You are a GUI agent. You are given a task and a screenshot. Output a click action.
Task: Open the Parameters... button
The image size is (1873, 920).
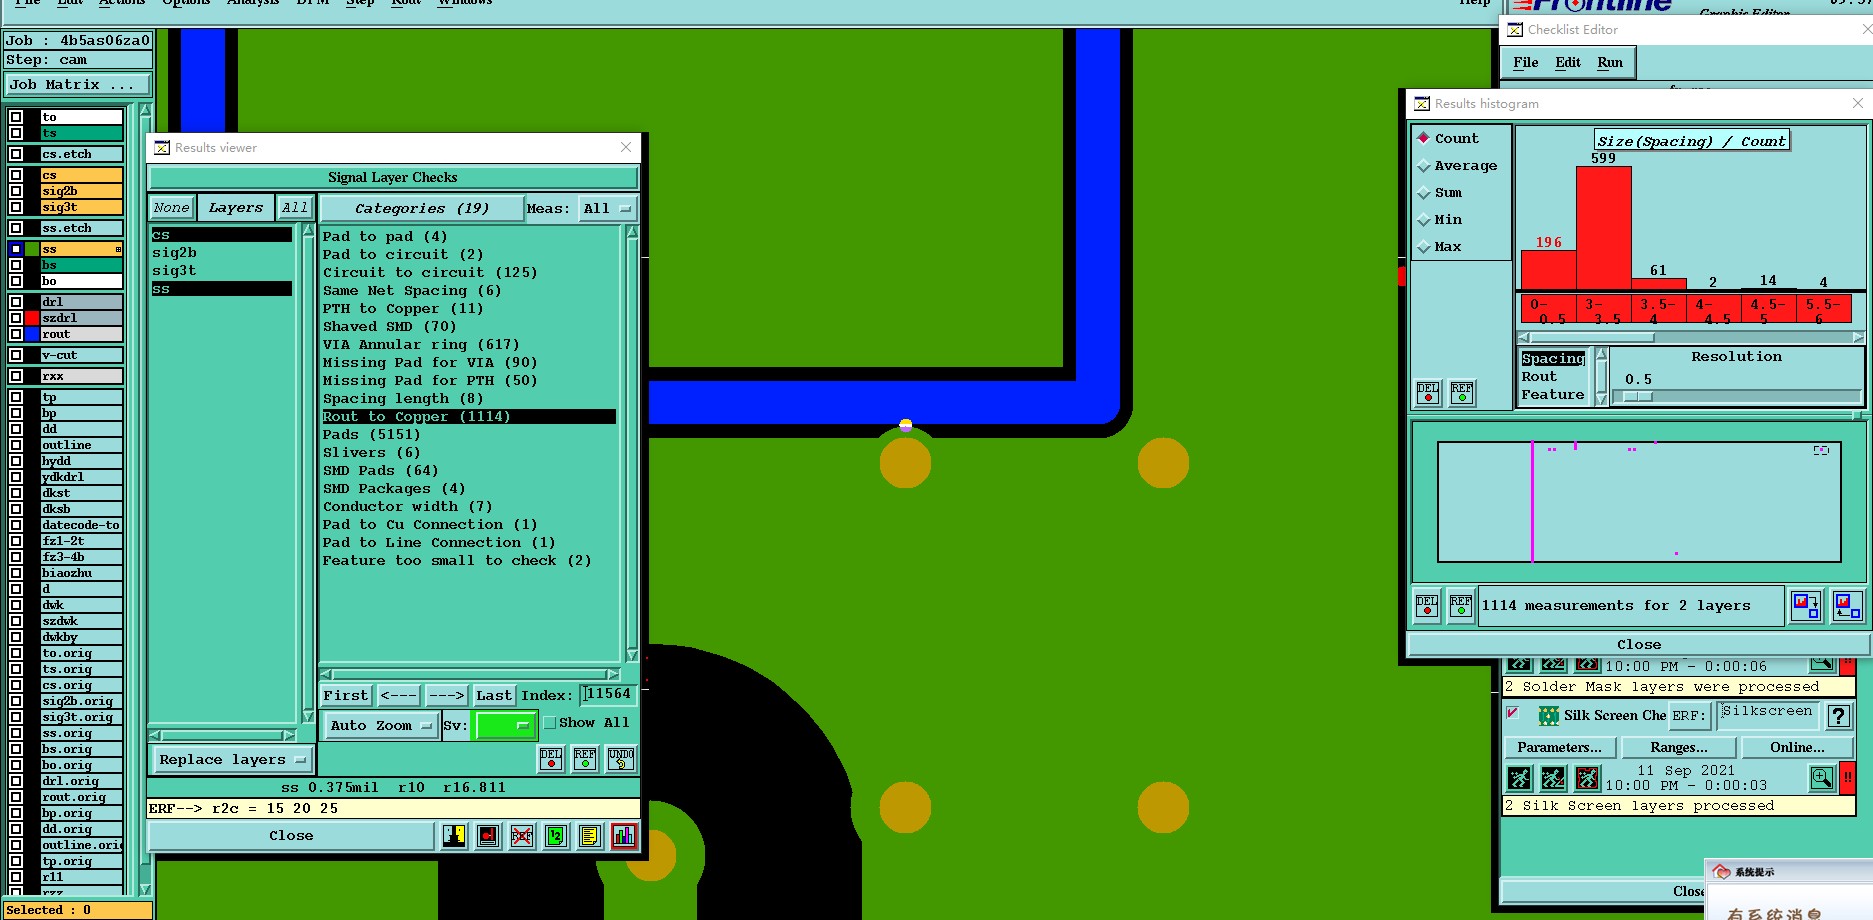pyautogui.click(x=1559, y=747)
